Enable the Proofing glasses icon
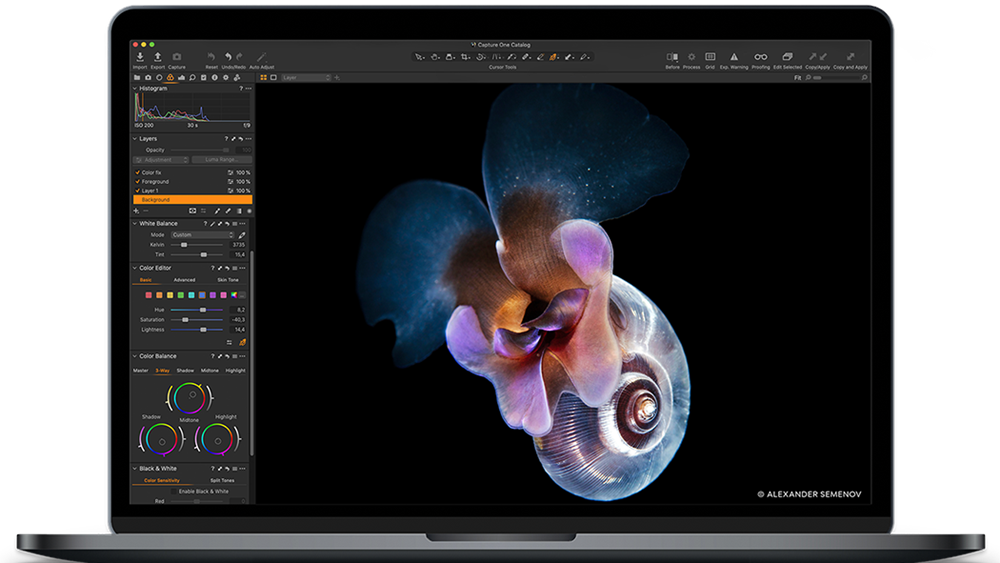1000x563 pixels. pyautogui.click(x=760, y=57)
